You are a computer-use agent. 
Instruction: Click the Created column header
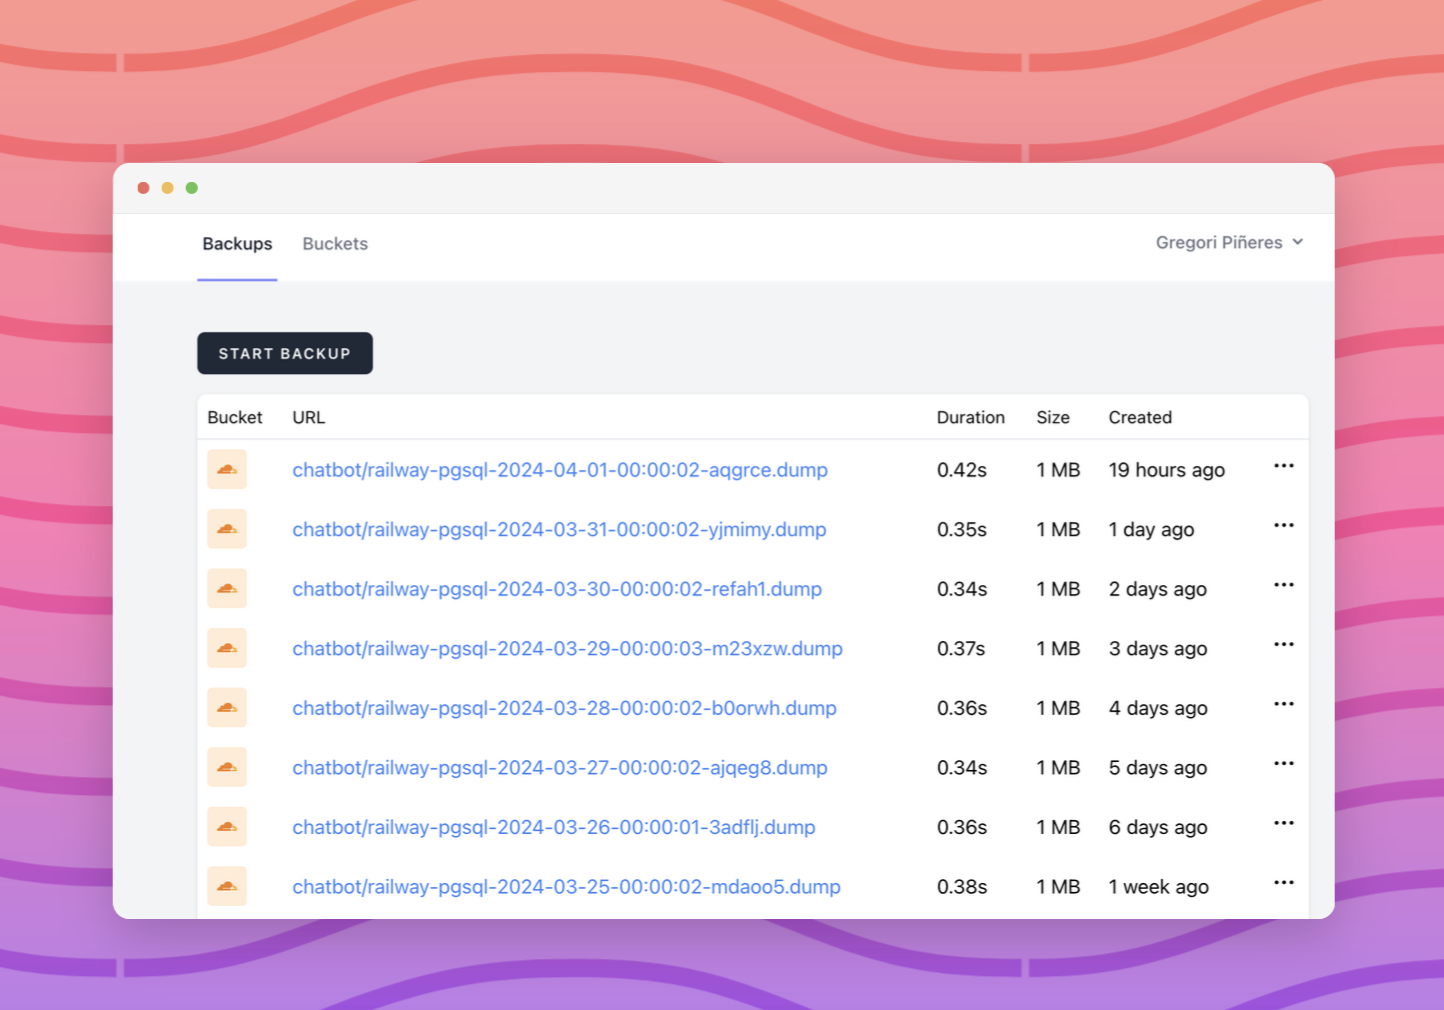coord(1140,417)
